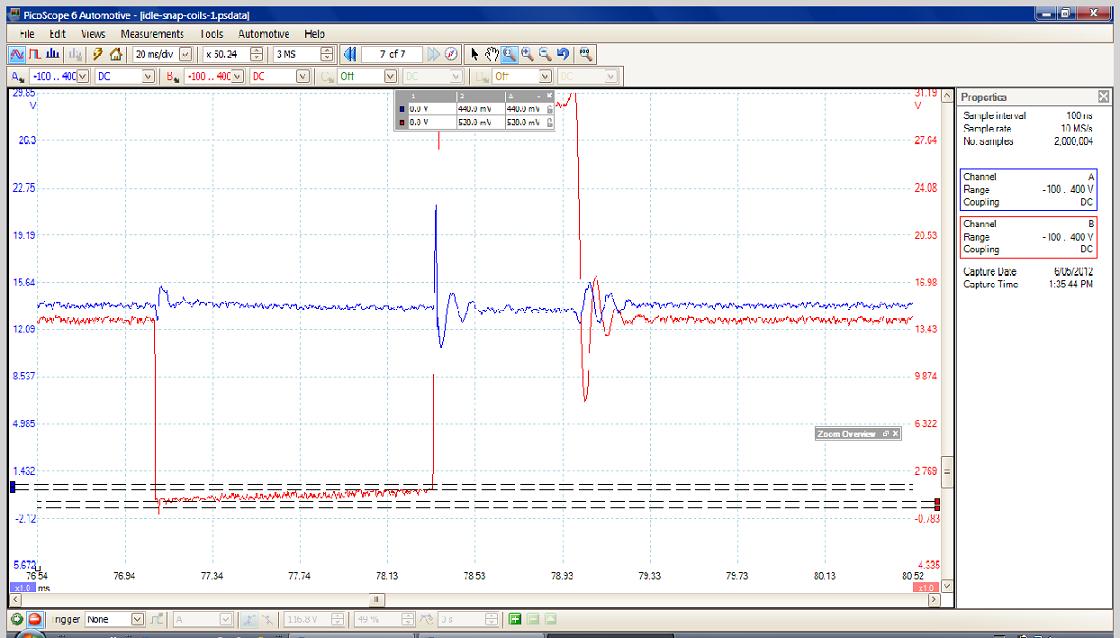Select the zoom window tool
The width and height of the screenshot is (1120, 638).
point(509,54)
